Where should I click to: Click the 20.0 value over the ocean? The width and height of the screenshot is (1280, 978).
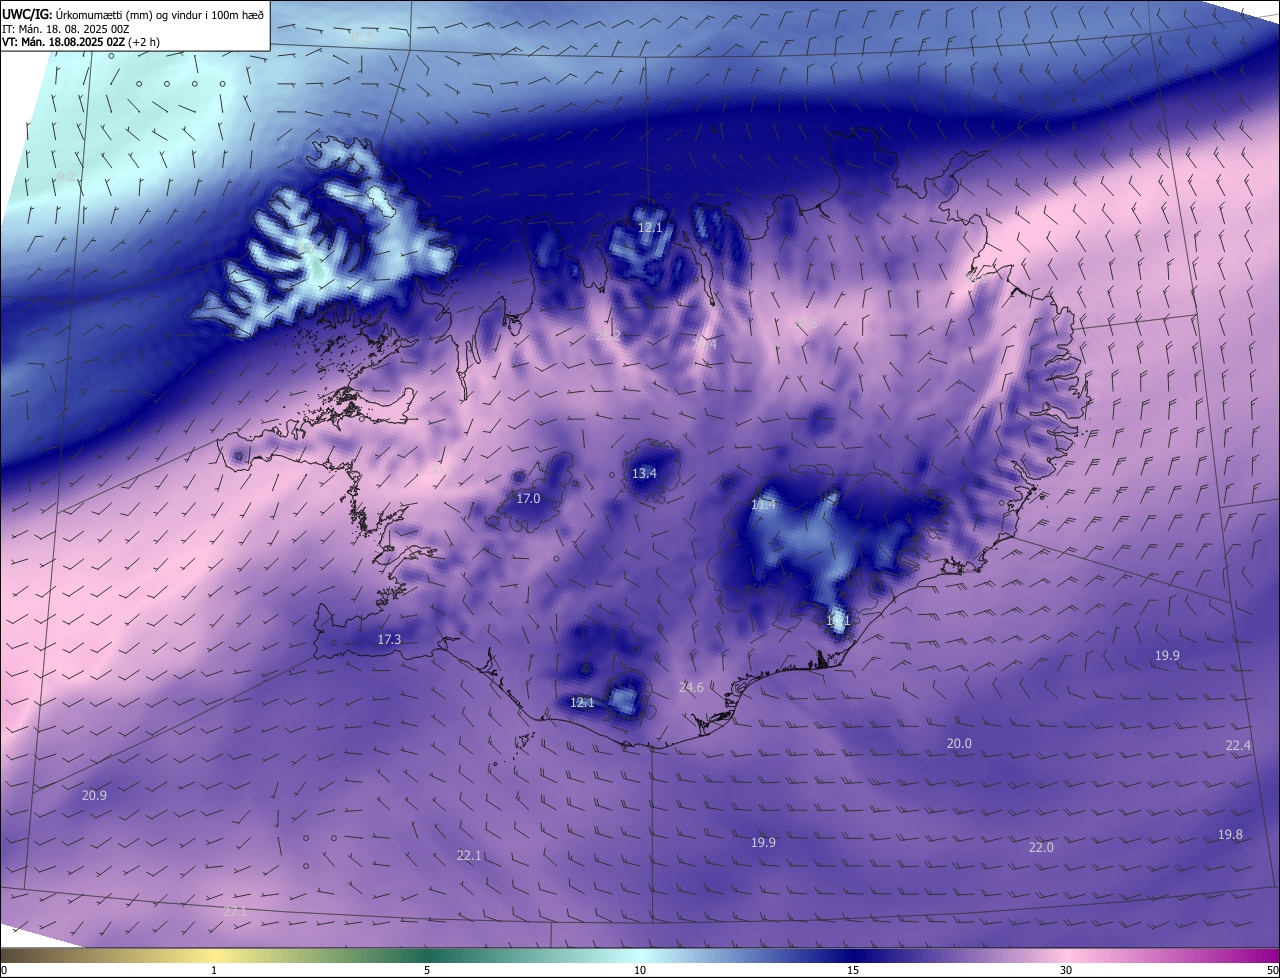pyautogui.click(x=959, y=743)
